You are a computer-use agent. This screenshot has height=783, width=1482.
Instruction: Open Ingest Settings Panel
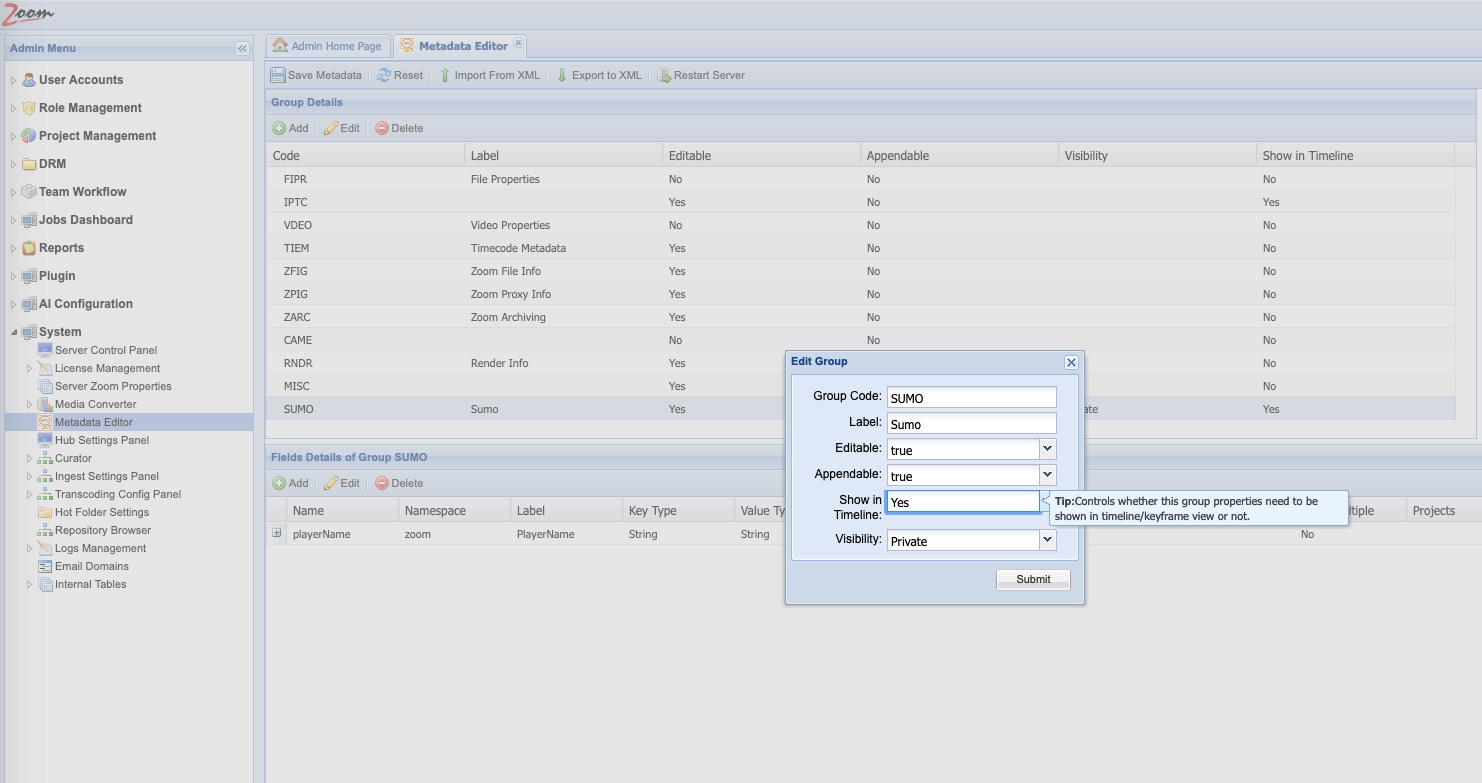coord(106,476)
